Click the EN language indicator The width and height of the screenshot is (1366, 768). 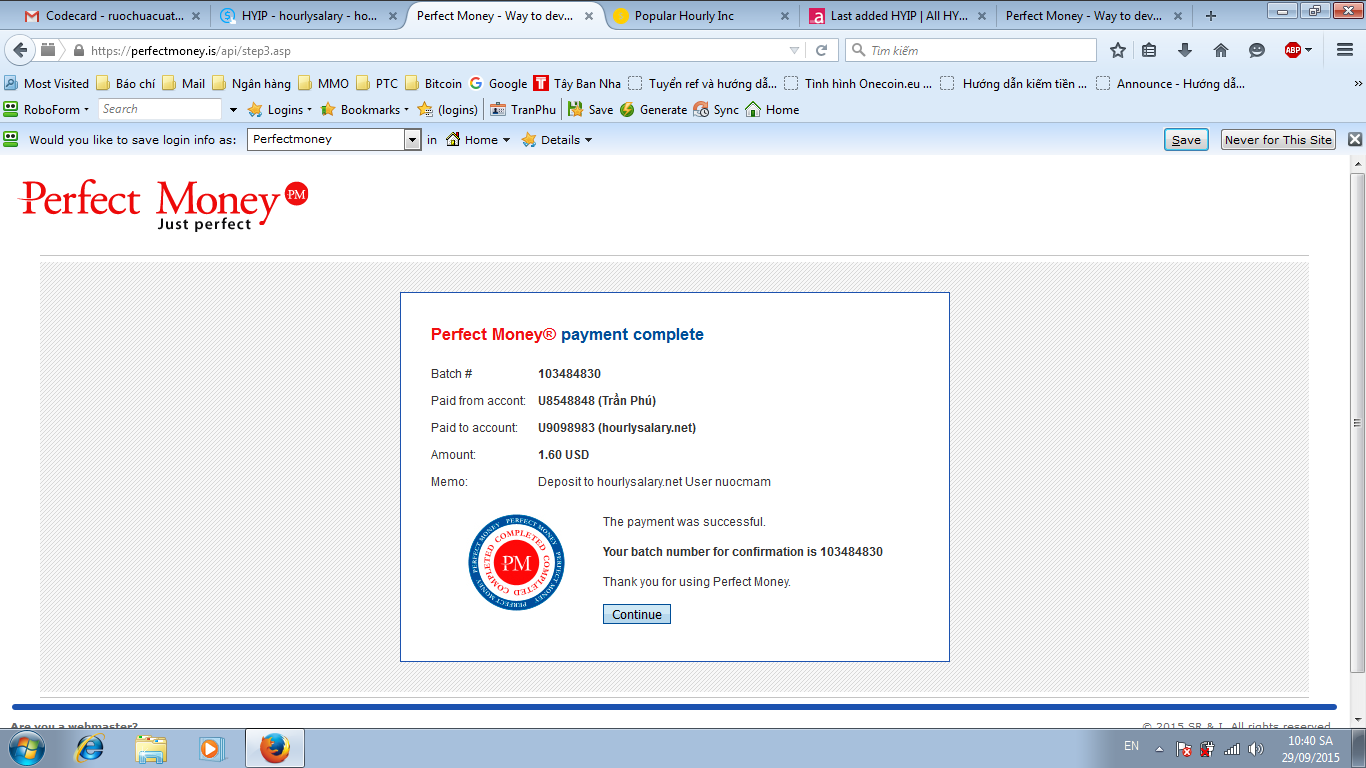(x=1131, y=746)
